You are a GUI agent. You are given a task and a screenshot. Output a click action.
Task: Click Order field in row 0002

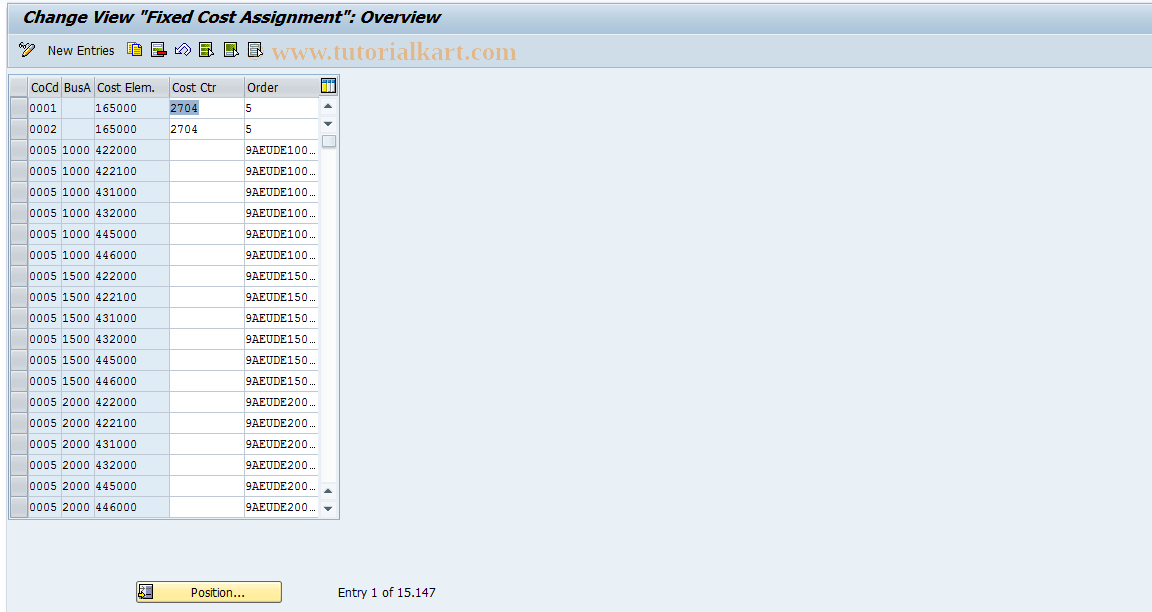pyautogui.click(x=281, y=129)
